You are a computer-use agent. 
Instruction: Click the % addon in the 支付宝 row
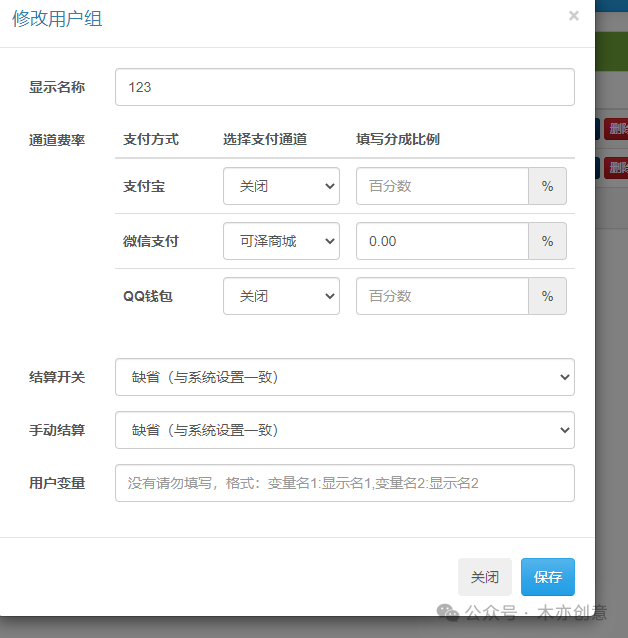tap(547, 186)
